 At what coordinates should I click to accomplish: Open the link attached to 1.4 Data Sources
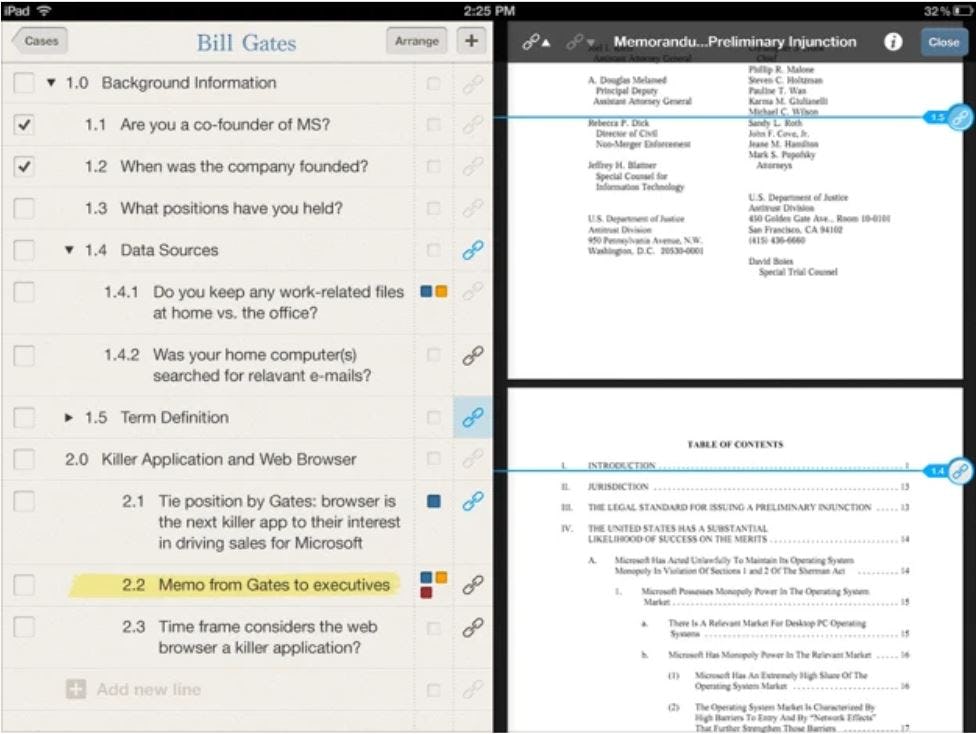tap(473, 250)
